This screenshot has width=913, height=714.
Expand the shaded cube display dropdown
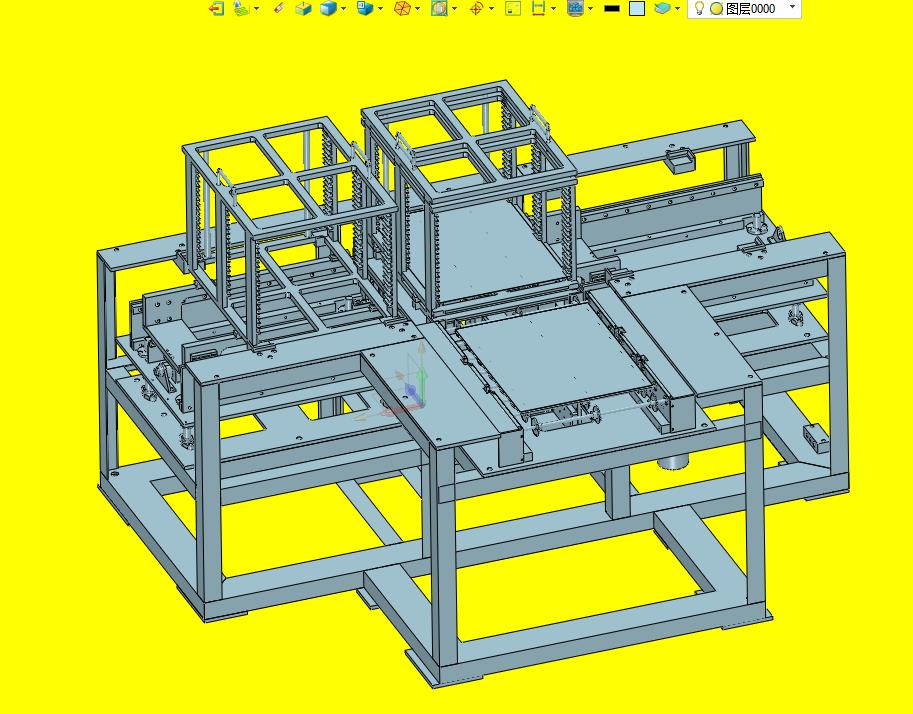[344, 8]
